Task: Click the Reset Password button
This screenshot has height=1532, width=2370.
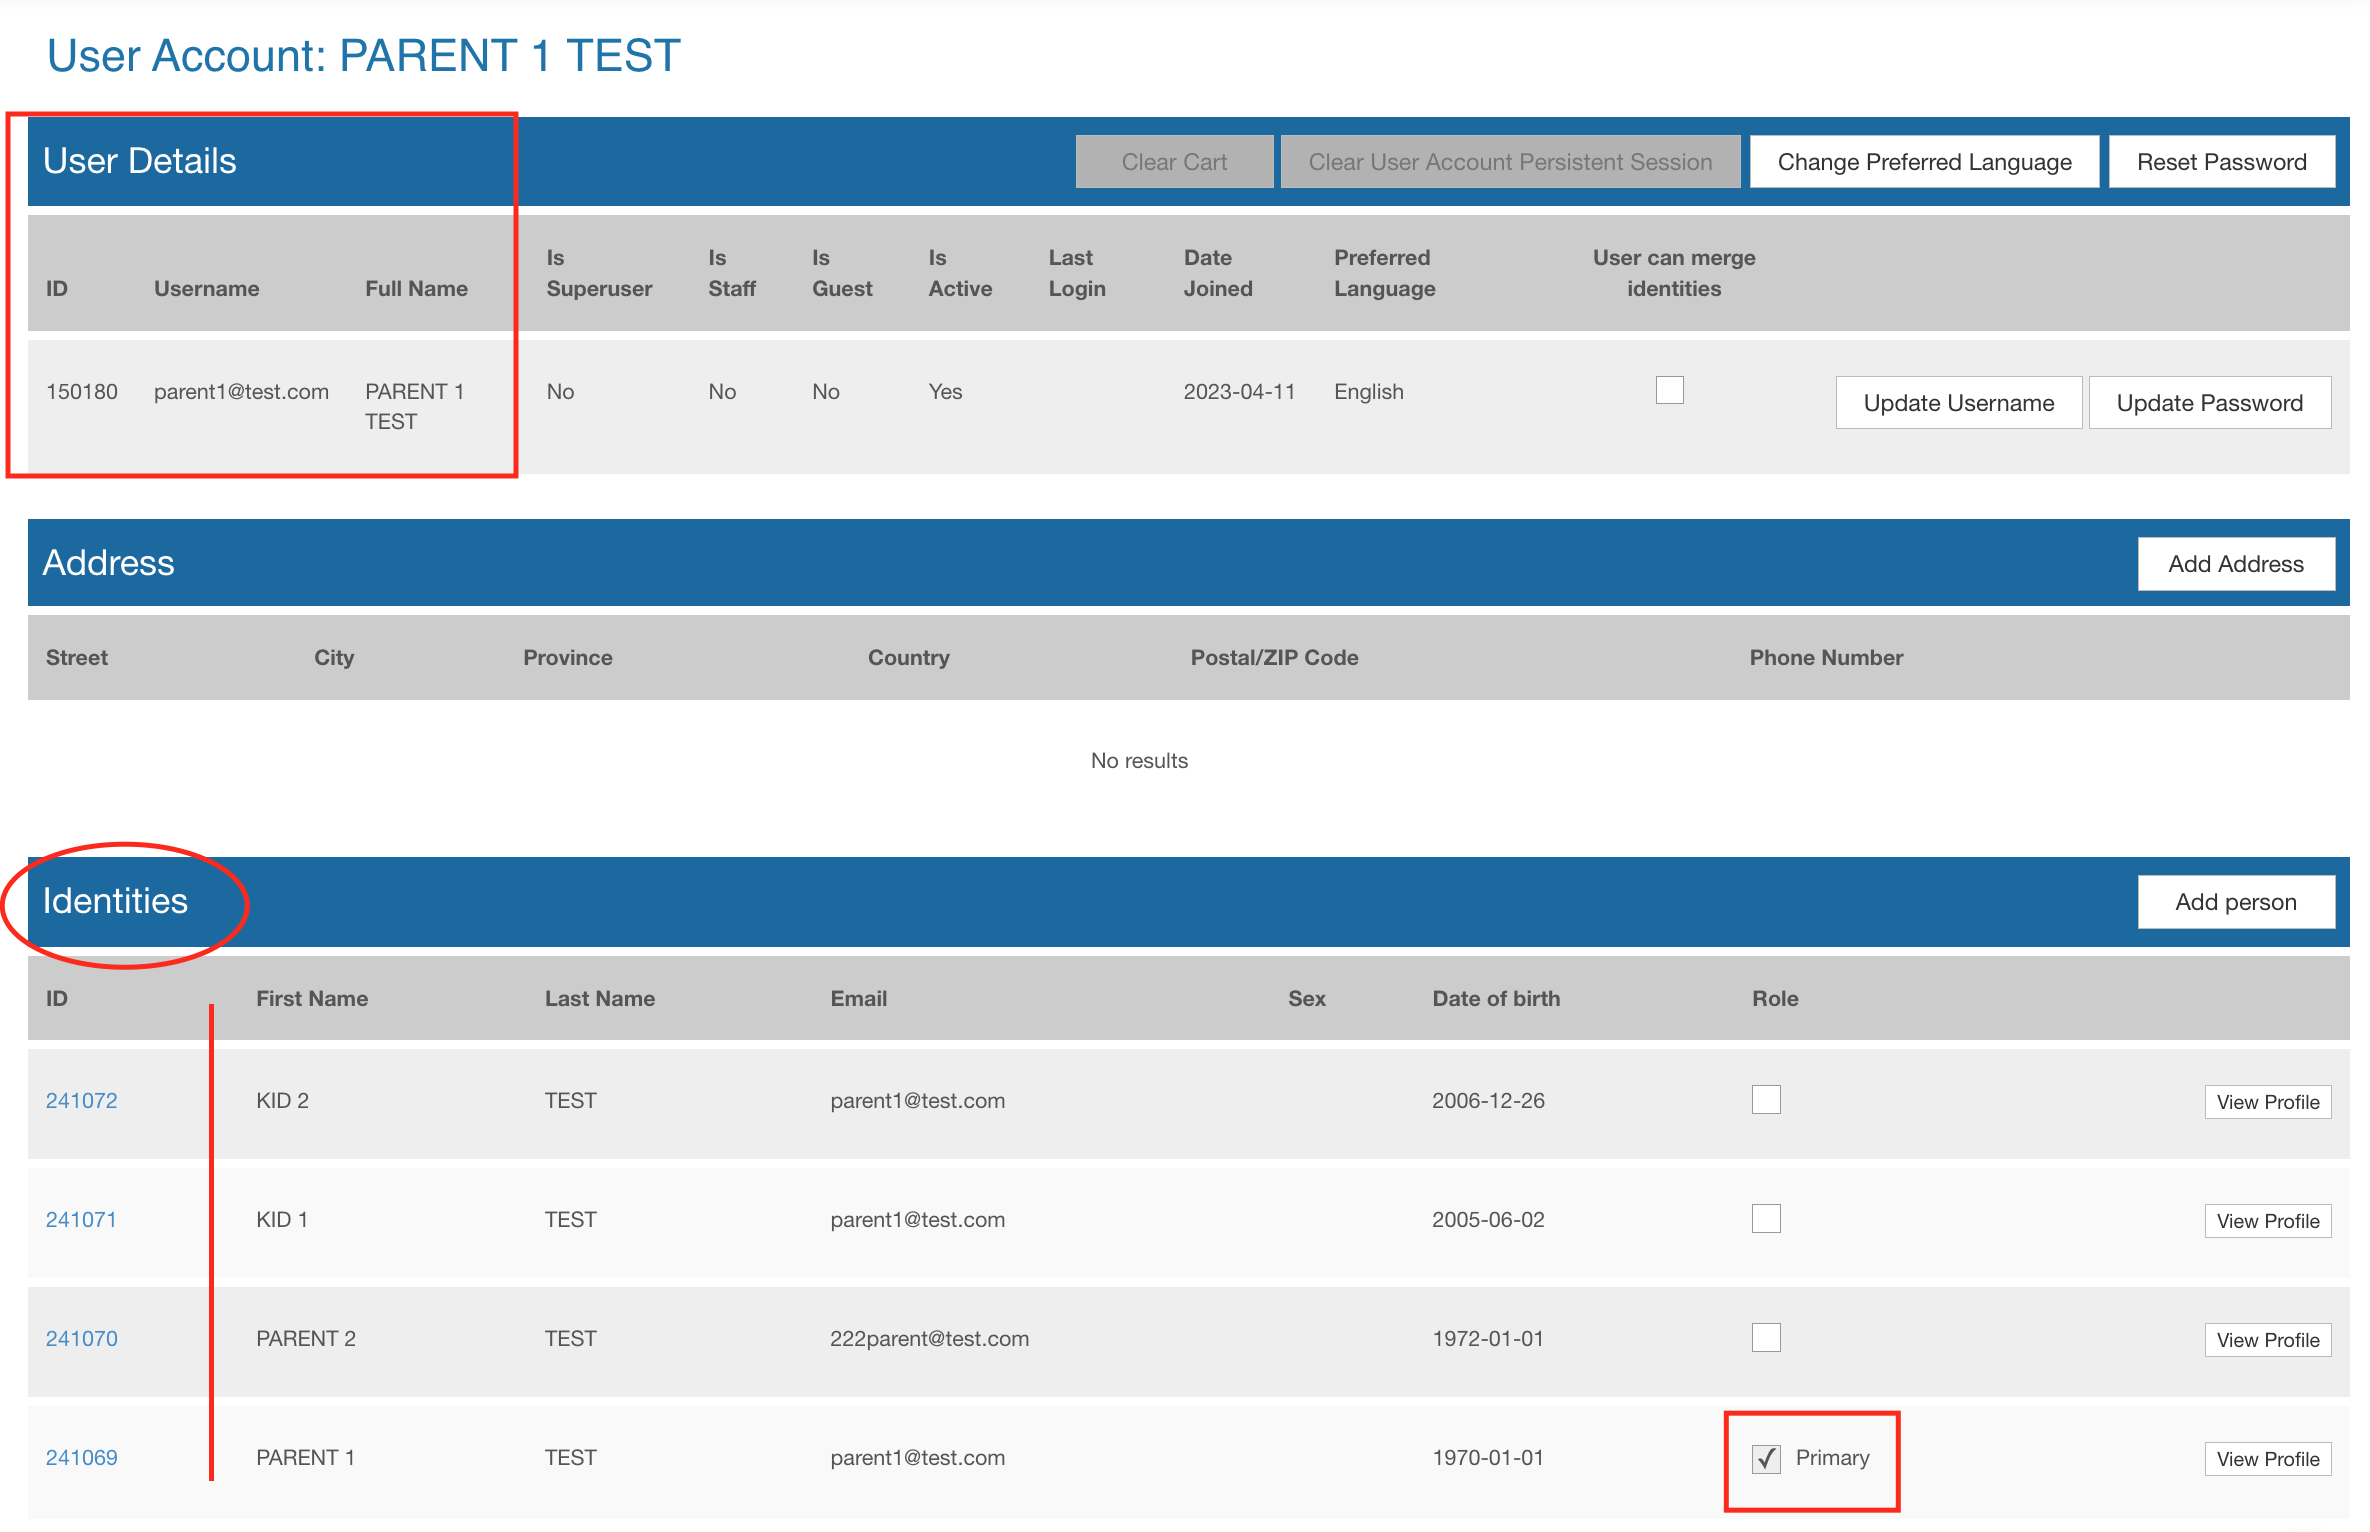Action: 2221,162
